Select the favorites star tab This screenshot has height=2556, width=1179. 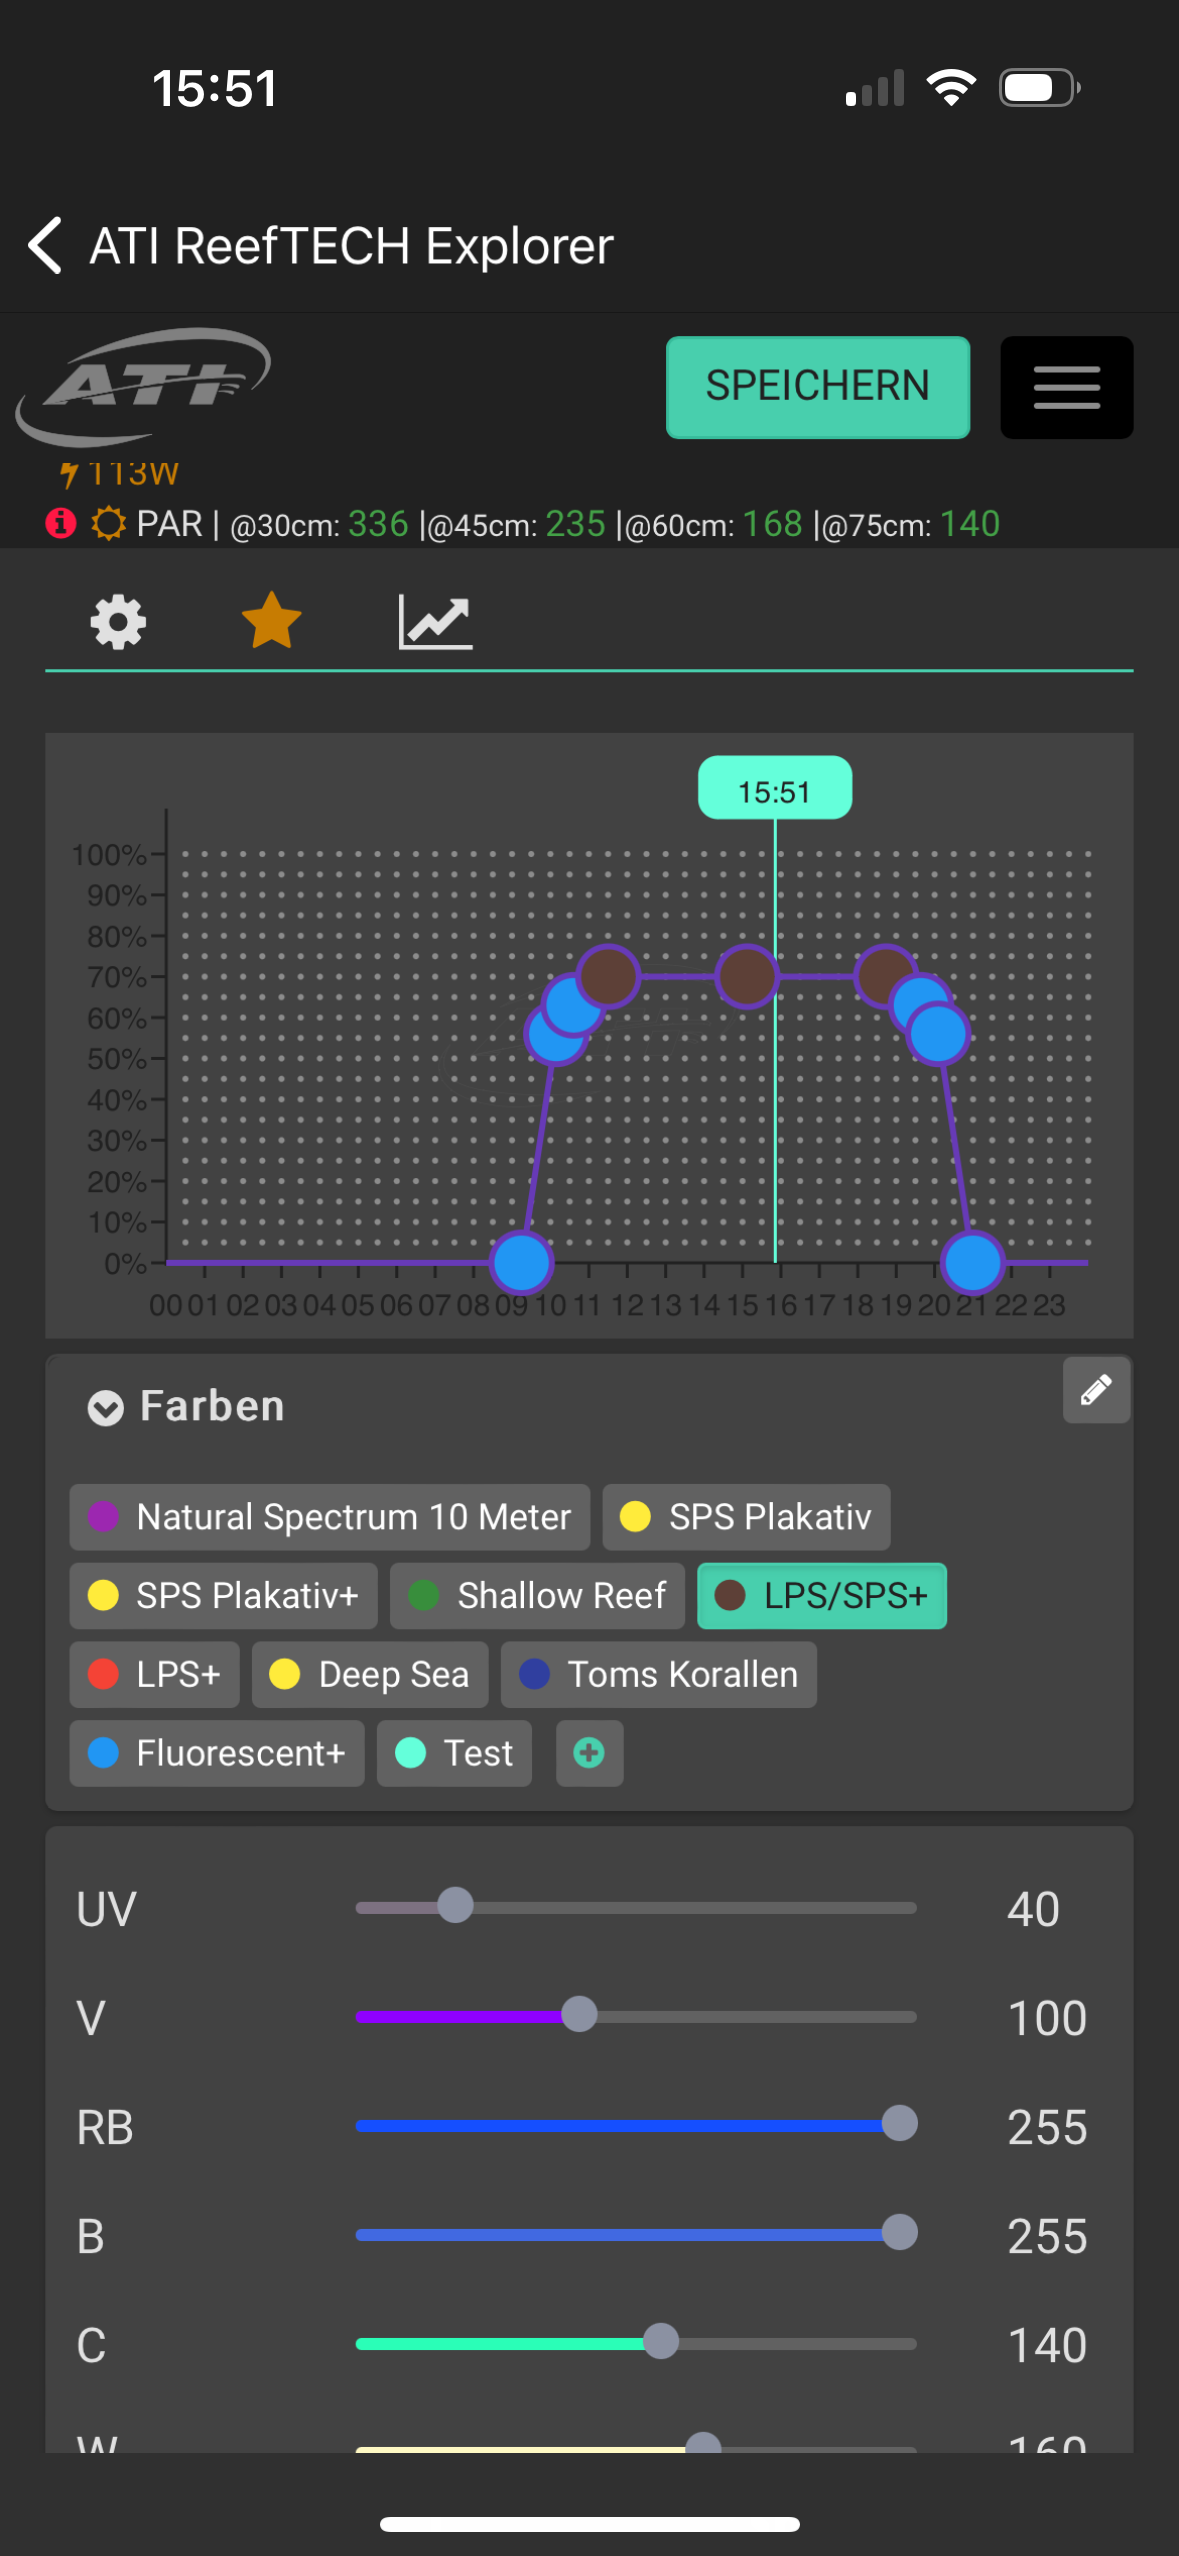point(271,622)
